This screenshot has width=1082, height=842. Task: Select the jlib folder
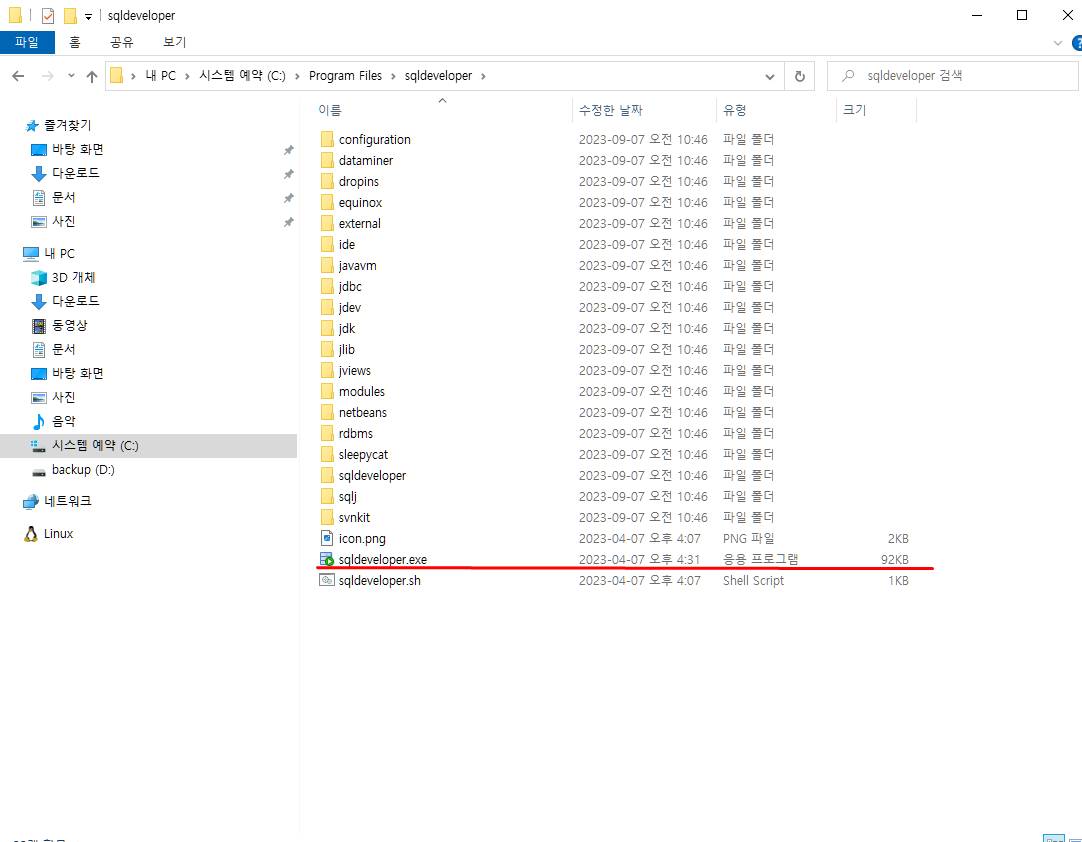pos(346,350)
